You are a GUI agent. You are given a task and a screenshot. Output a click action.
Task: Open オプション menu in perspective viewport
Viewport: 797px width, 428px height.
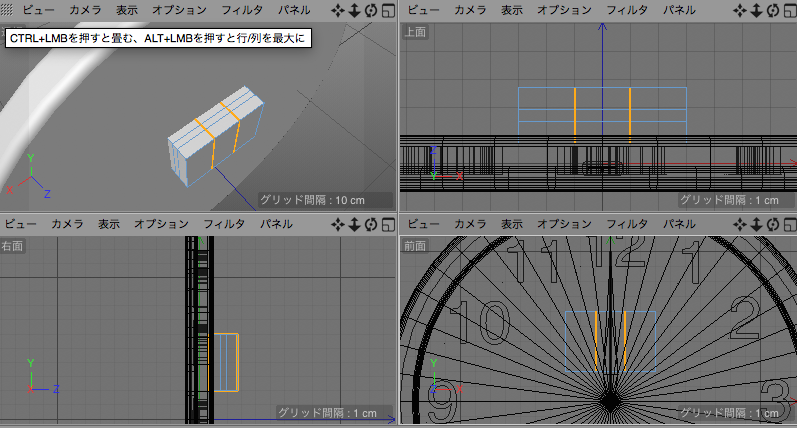[x=179, y=10]
